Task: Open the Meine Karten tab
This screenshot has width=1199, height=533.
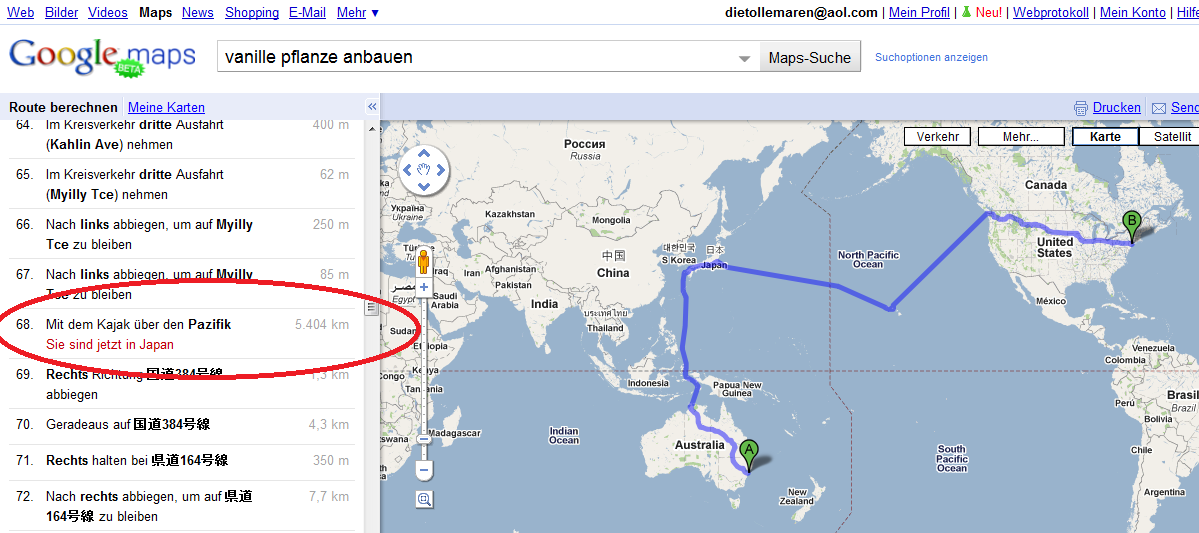Action: [x=166, y=107]
